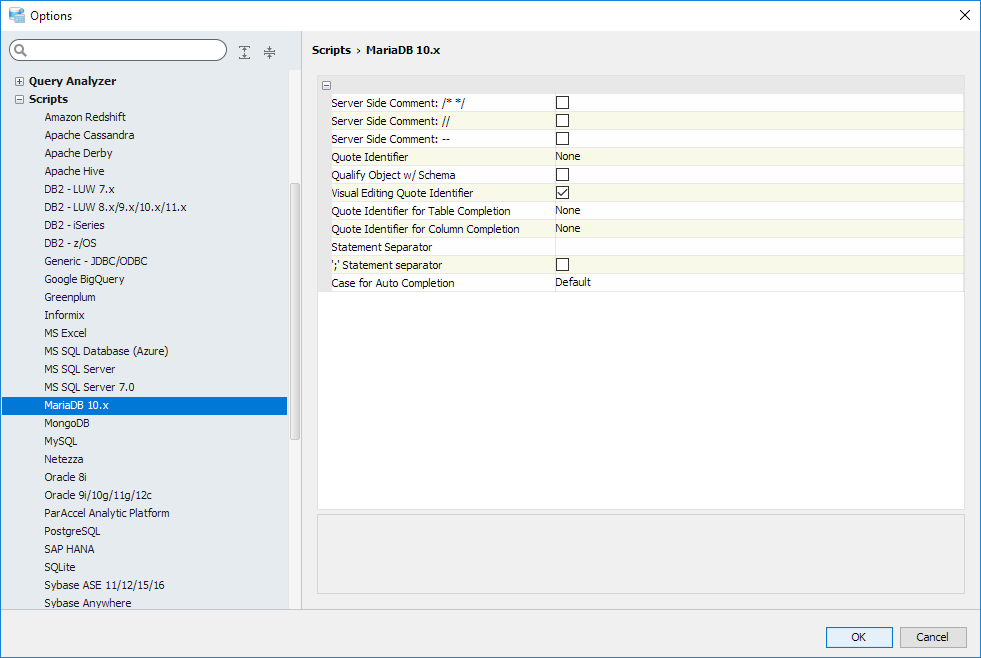Select MS SQL Server script options

(79, 369)
